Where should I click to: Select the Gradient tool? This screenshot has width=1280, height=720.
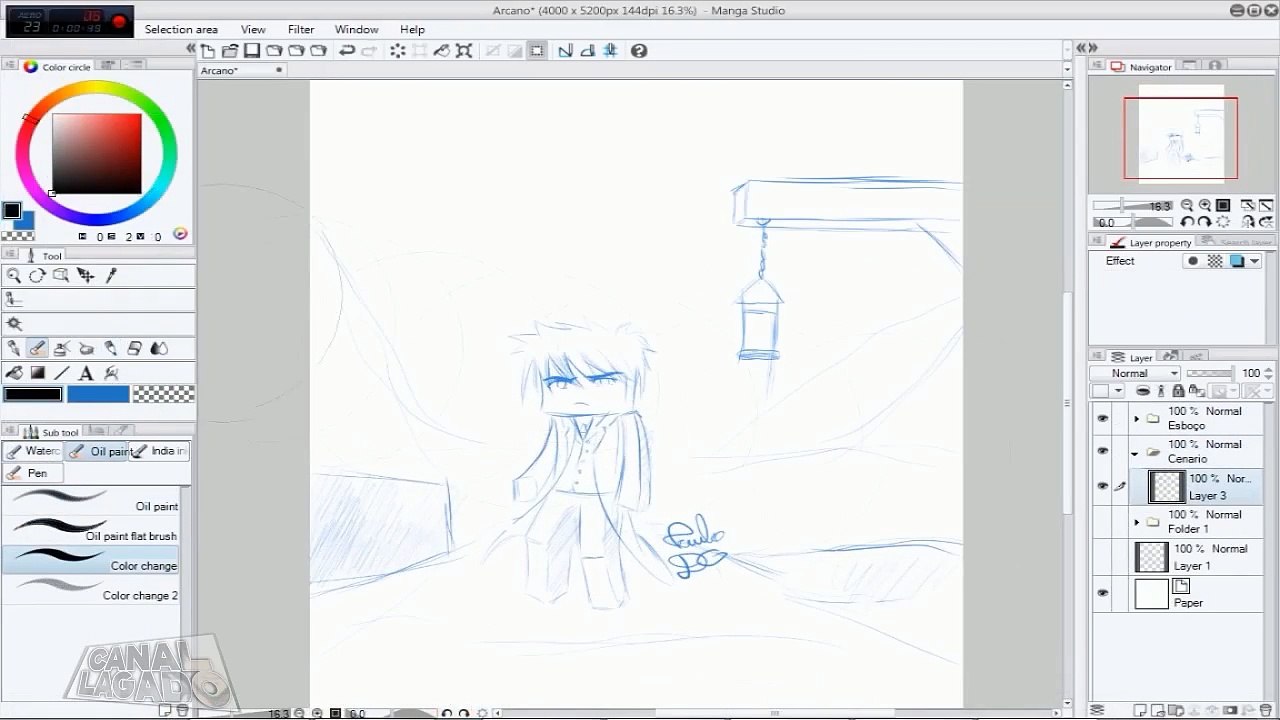[38, 373]
